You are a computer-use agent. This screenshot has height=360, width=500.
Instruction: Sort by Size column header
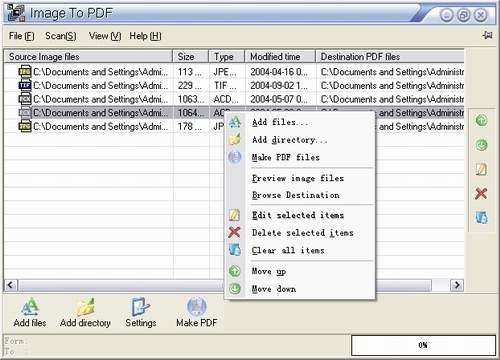pyautogui.click(x=191, y=57)
